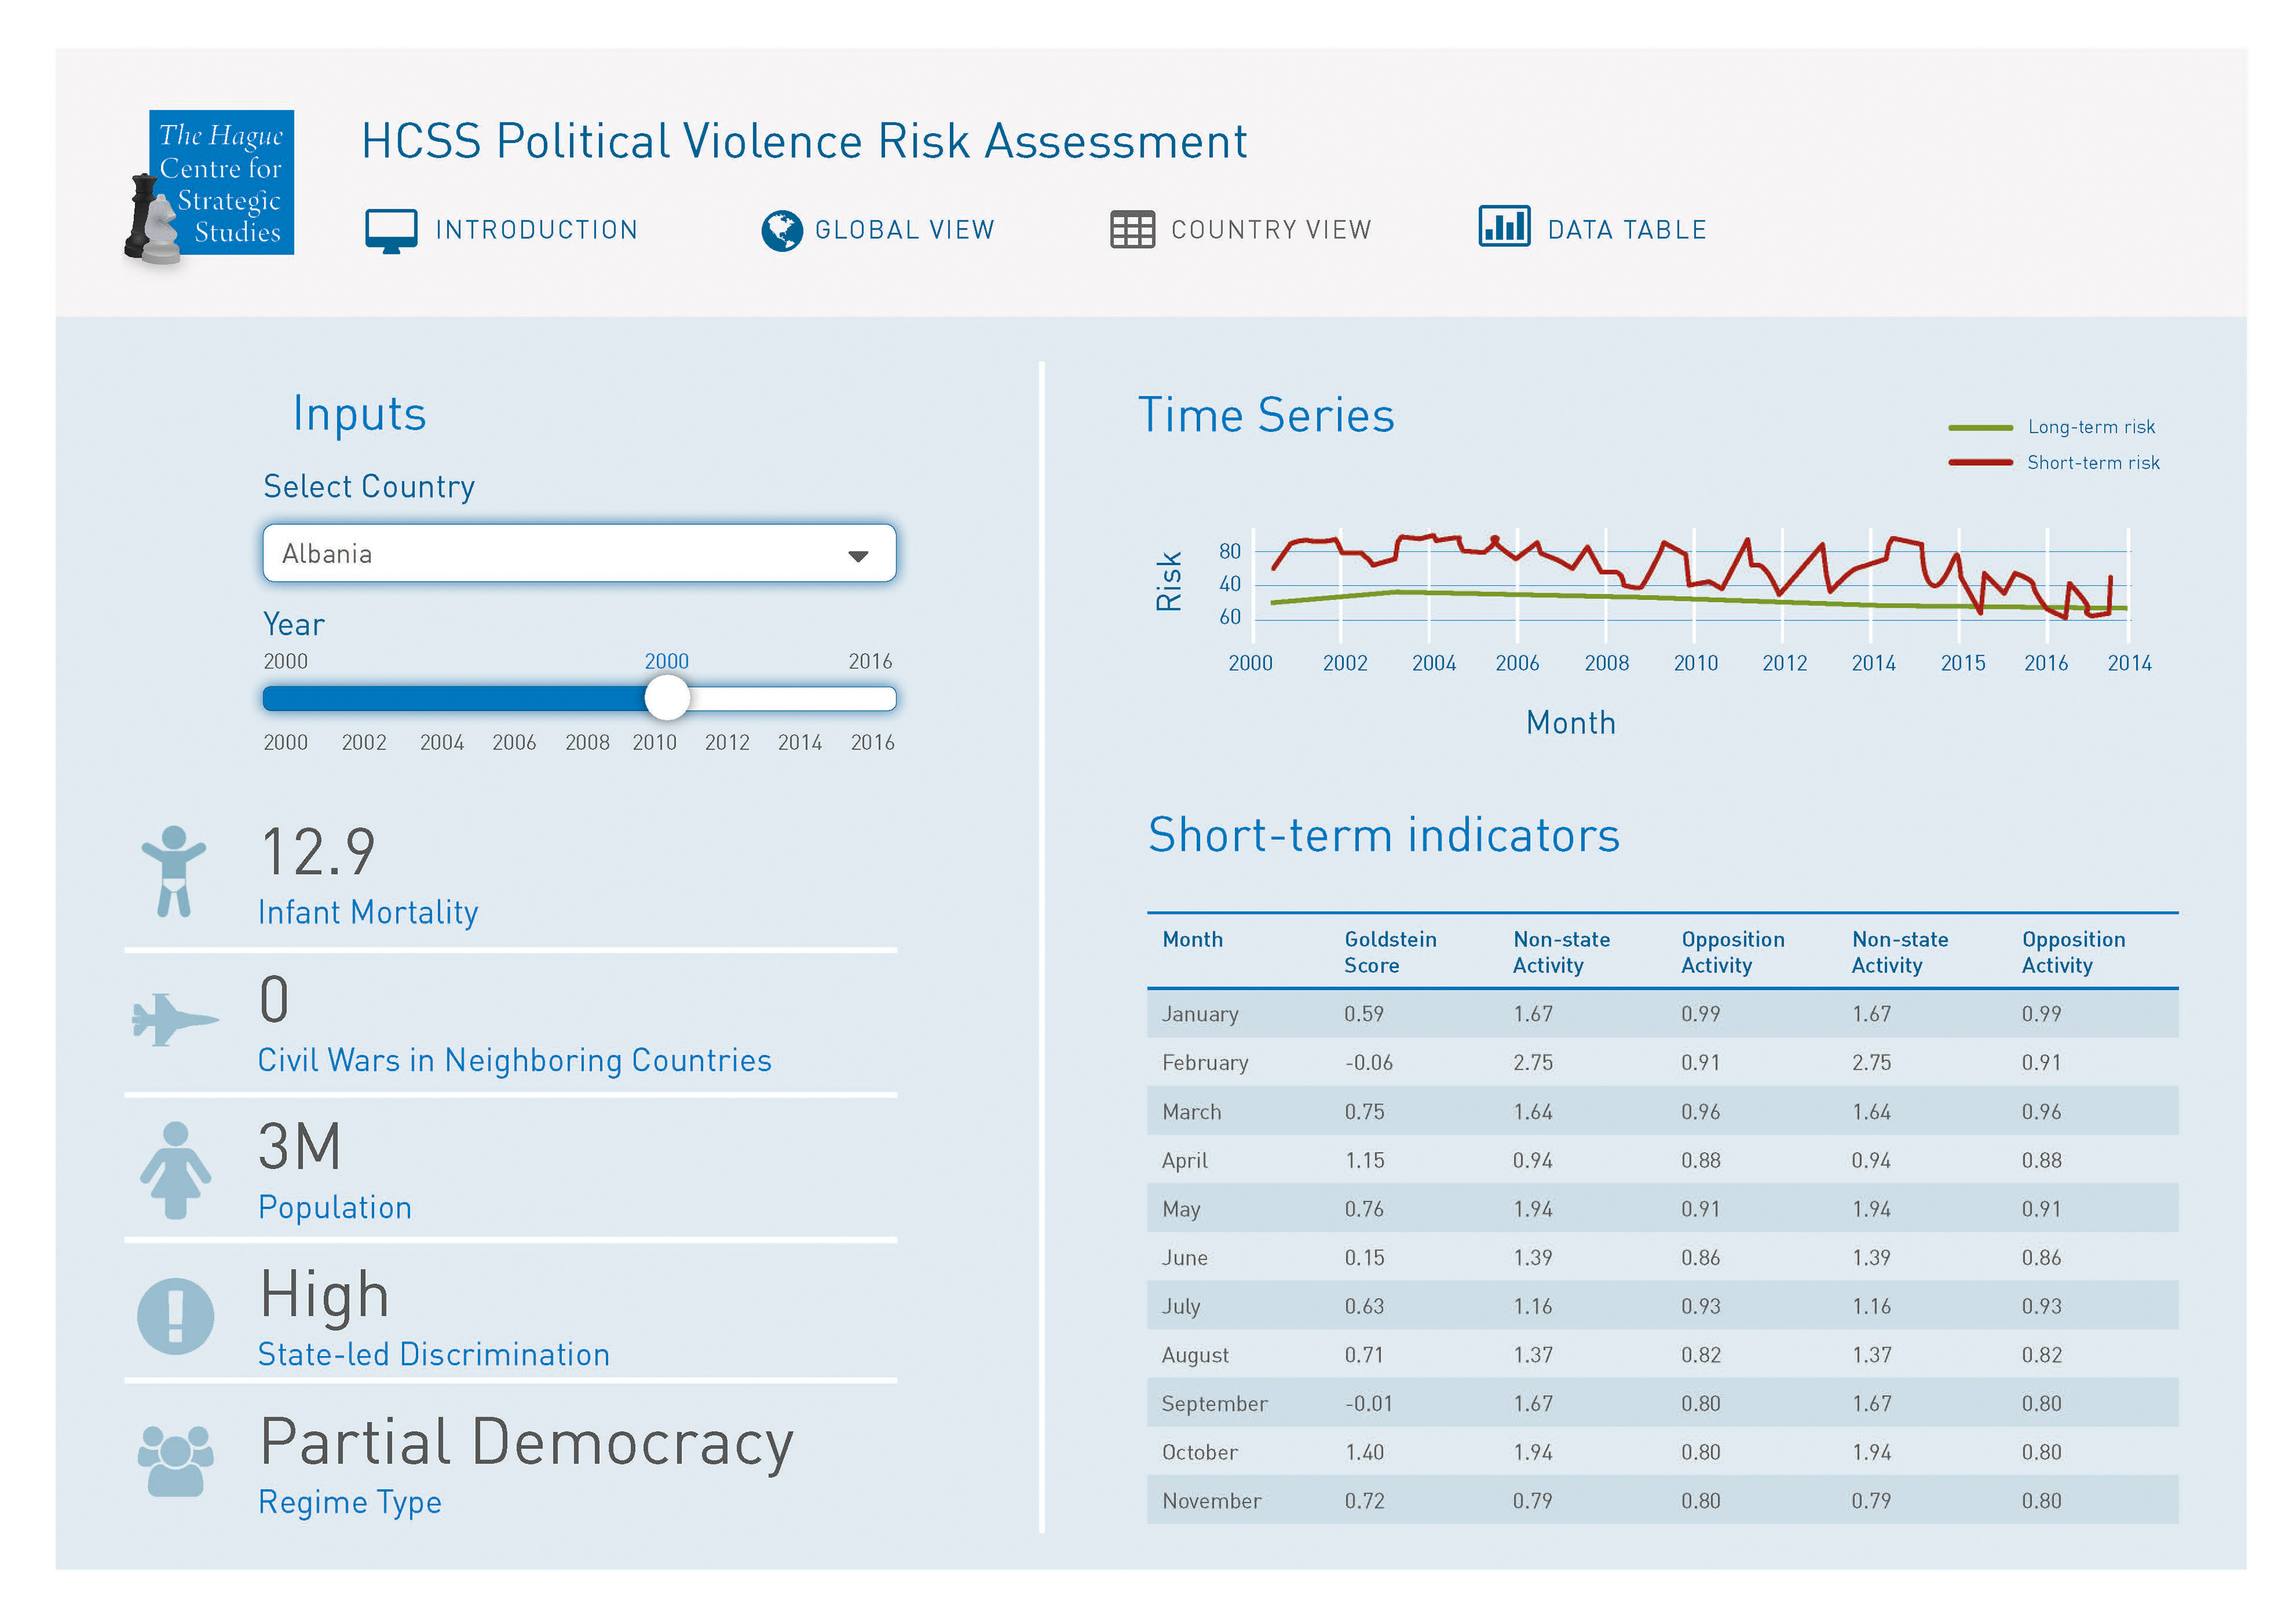This screenshot has width=2296, height=1623.
Task: Open the GLOBAL VIEW tab
Action: [904, 230]
